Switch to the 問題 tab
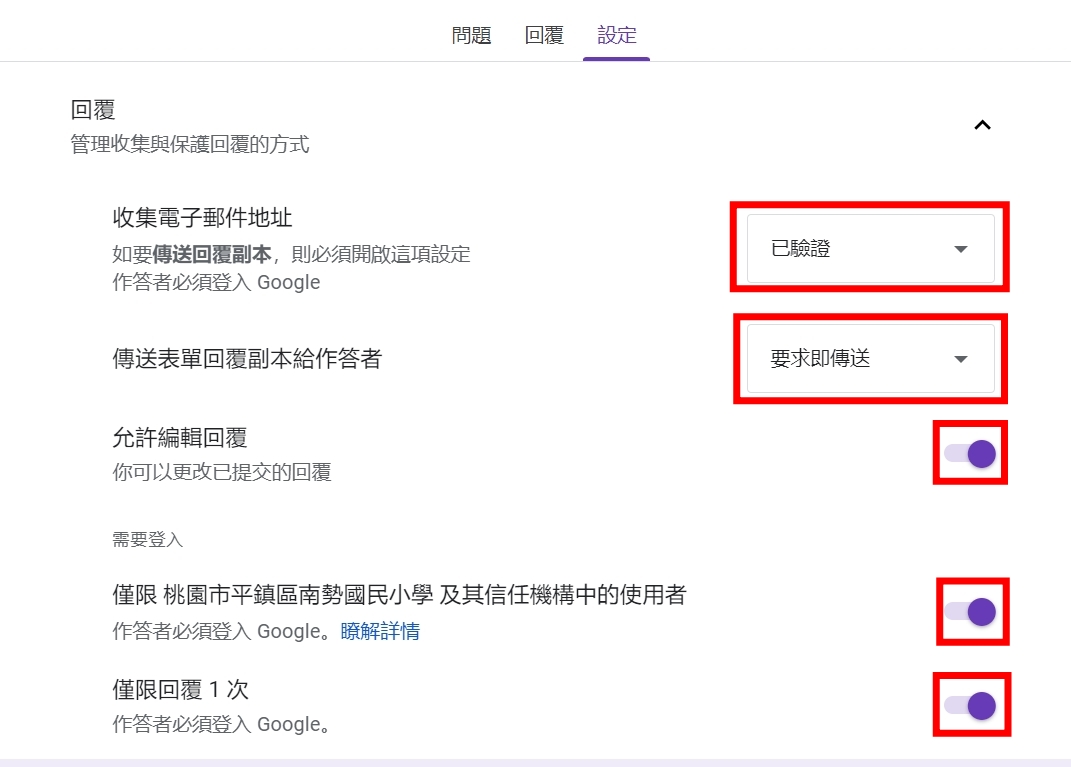 point(471,36)
